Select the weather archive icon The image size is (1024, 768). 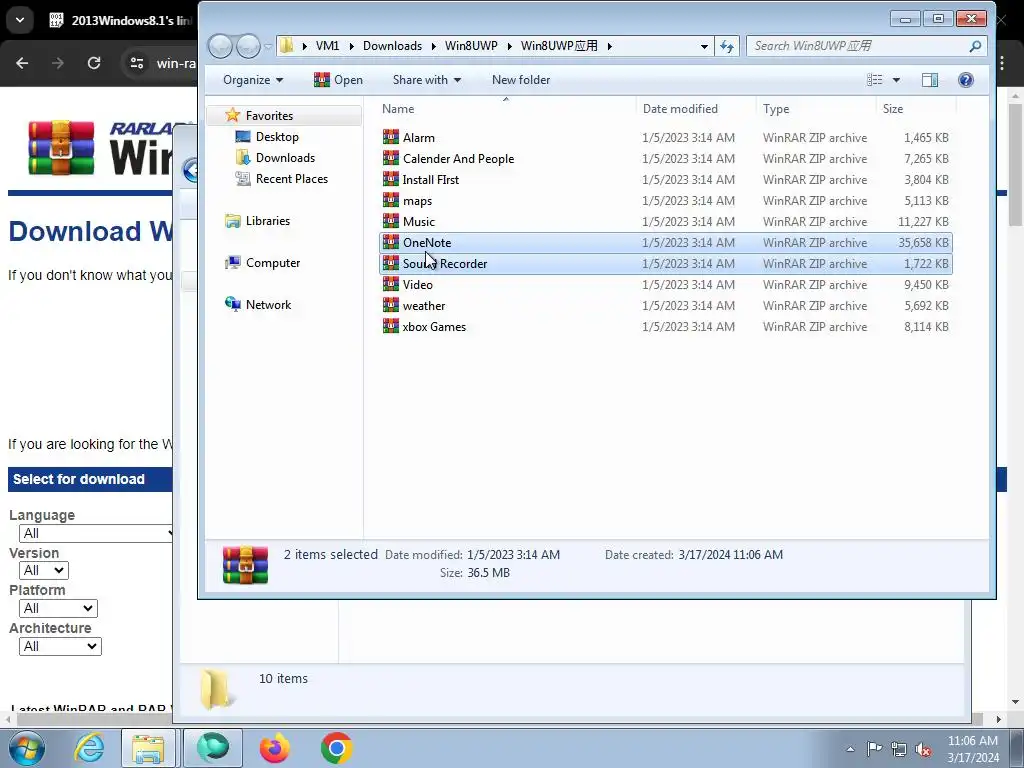pos(391,305)
